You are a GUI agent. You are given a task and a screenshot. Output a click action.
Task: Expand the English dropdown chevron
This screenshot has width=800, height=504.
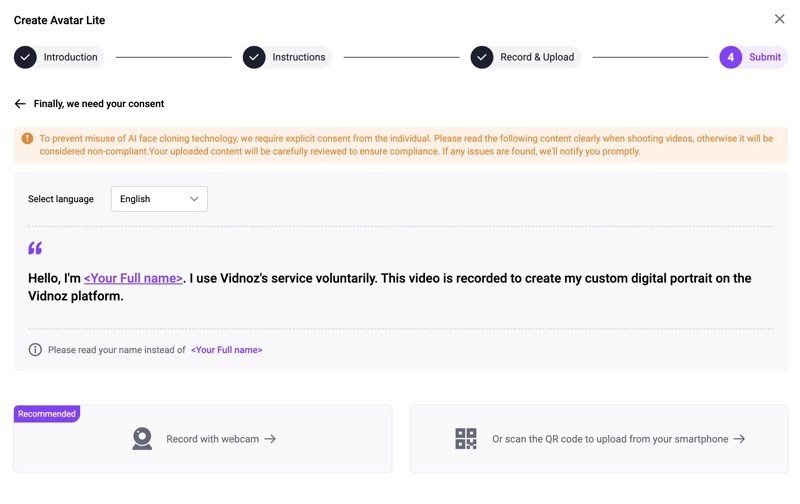coord(194,199)
